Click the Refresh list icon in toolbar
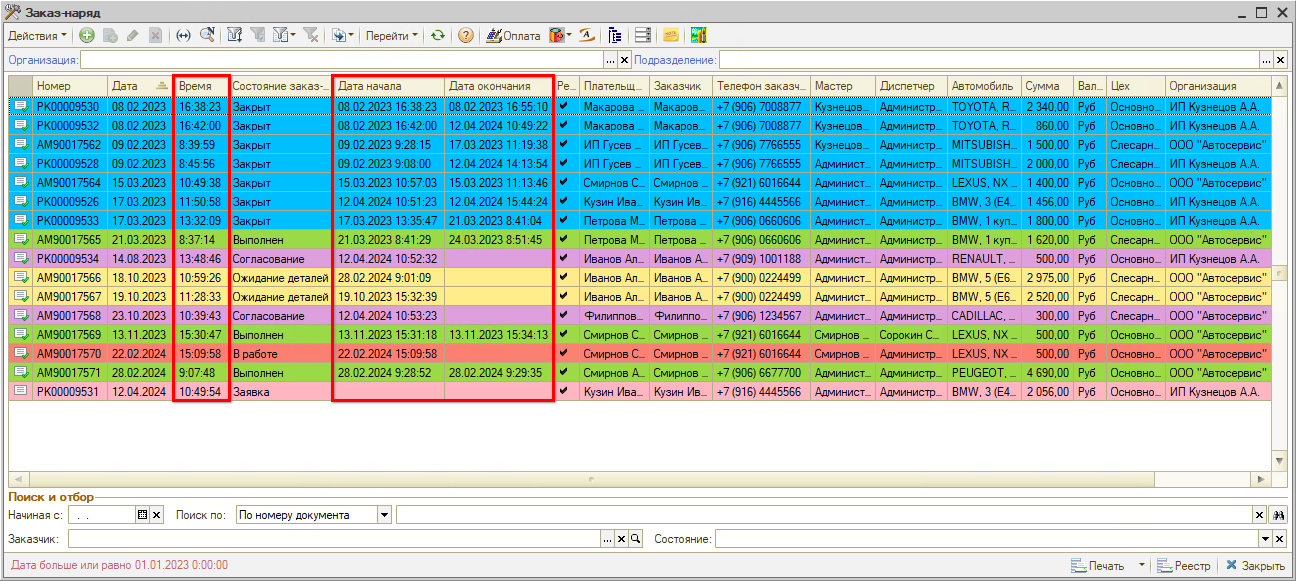The width and height of the screenshot is (1296, 581). pyautogui.click(x=438, y=35)
